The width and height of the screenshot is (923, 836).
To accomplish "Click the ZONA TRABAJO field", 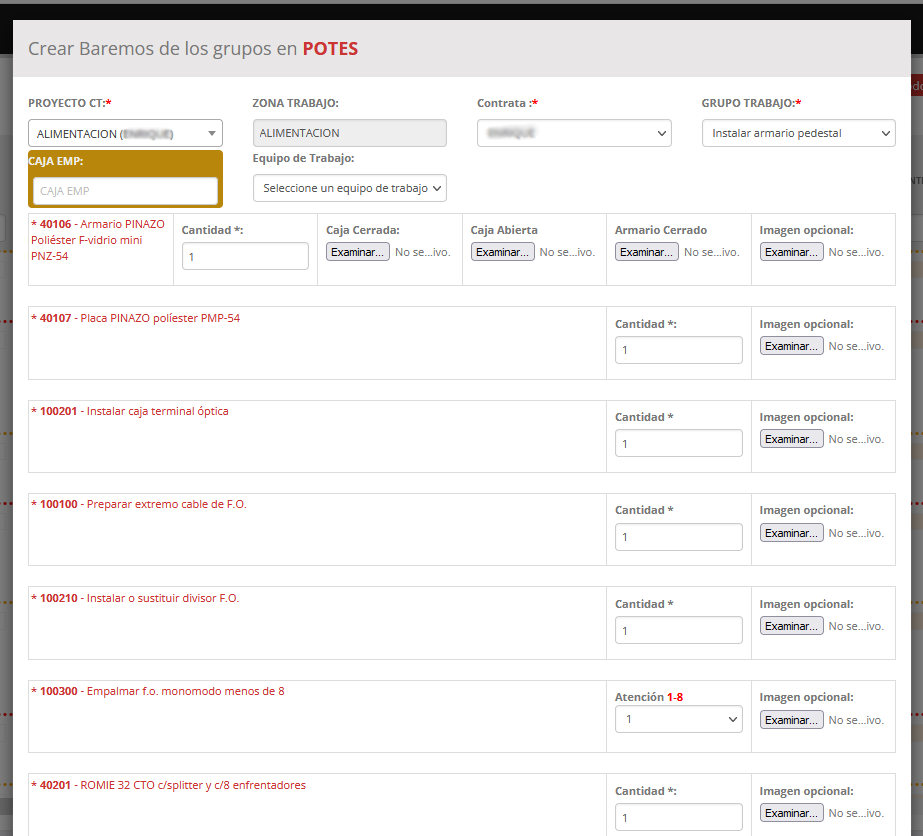I will click(350, 133).
